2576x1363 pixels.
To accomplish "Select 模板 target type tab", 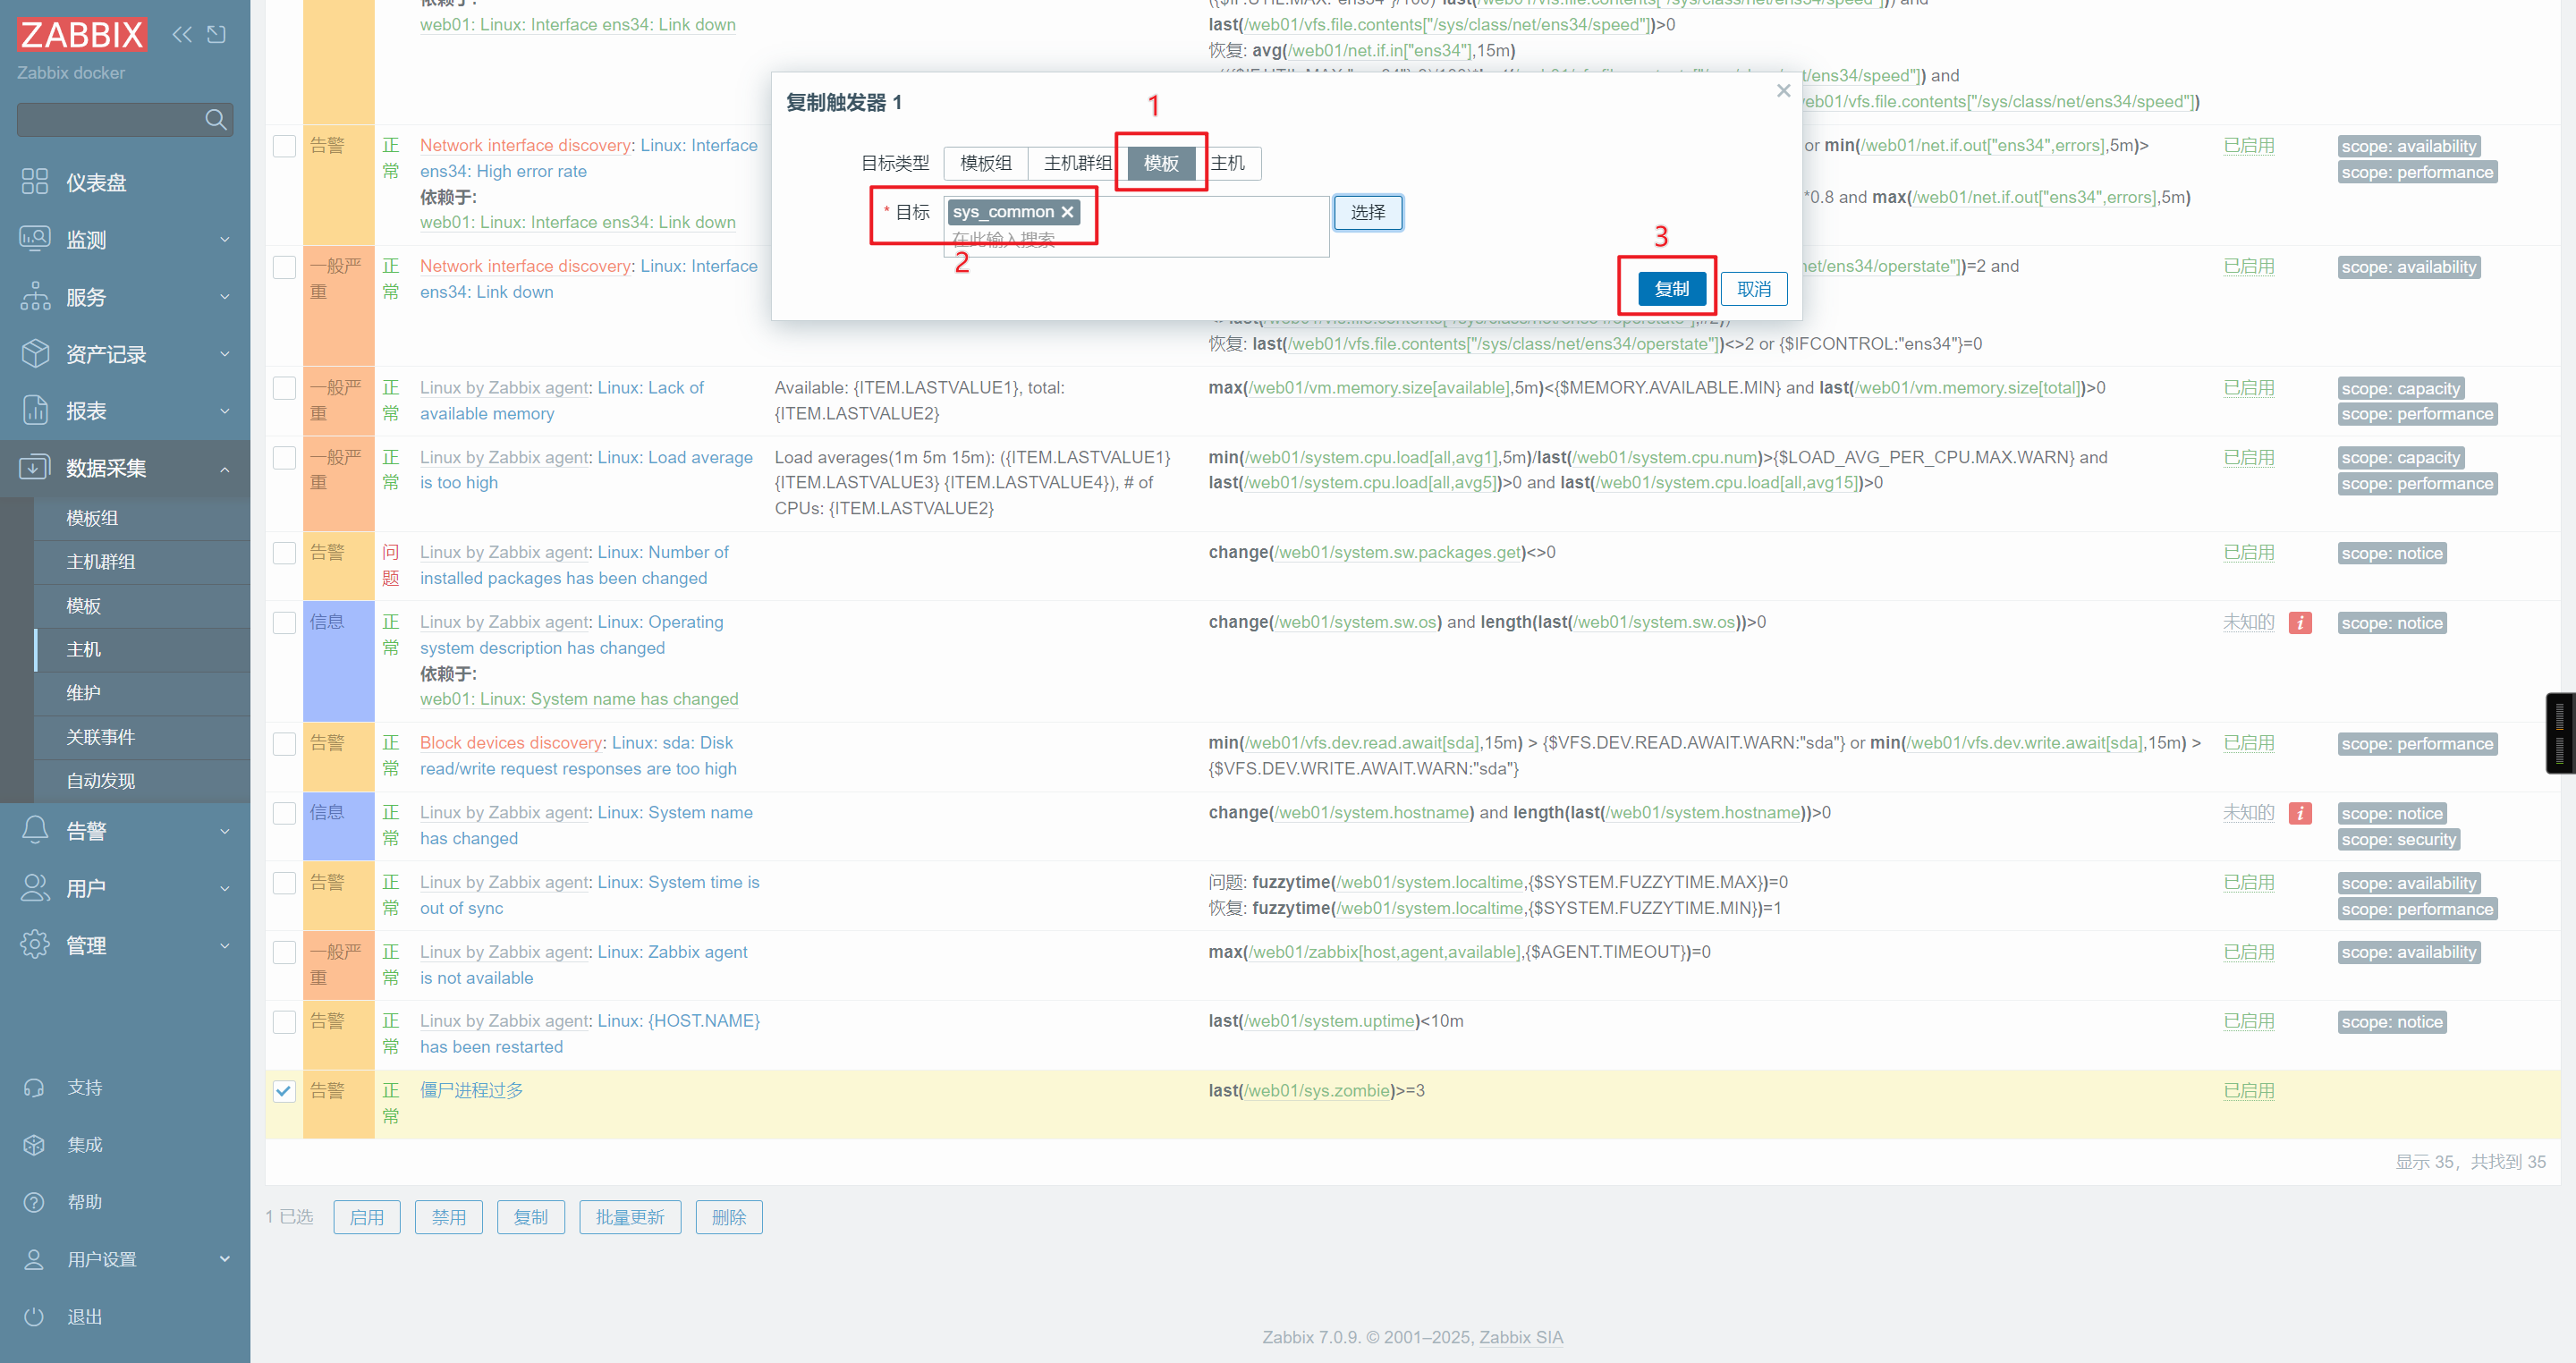I will 1161,163.
